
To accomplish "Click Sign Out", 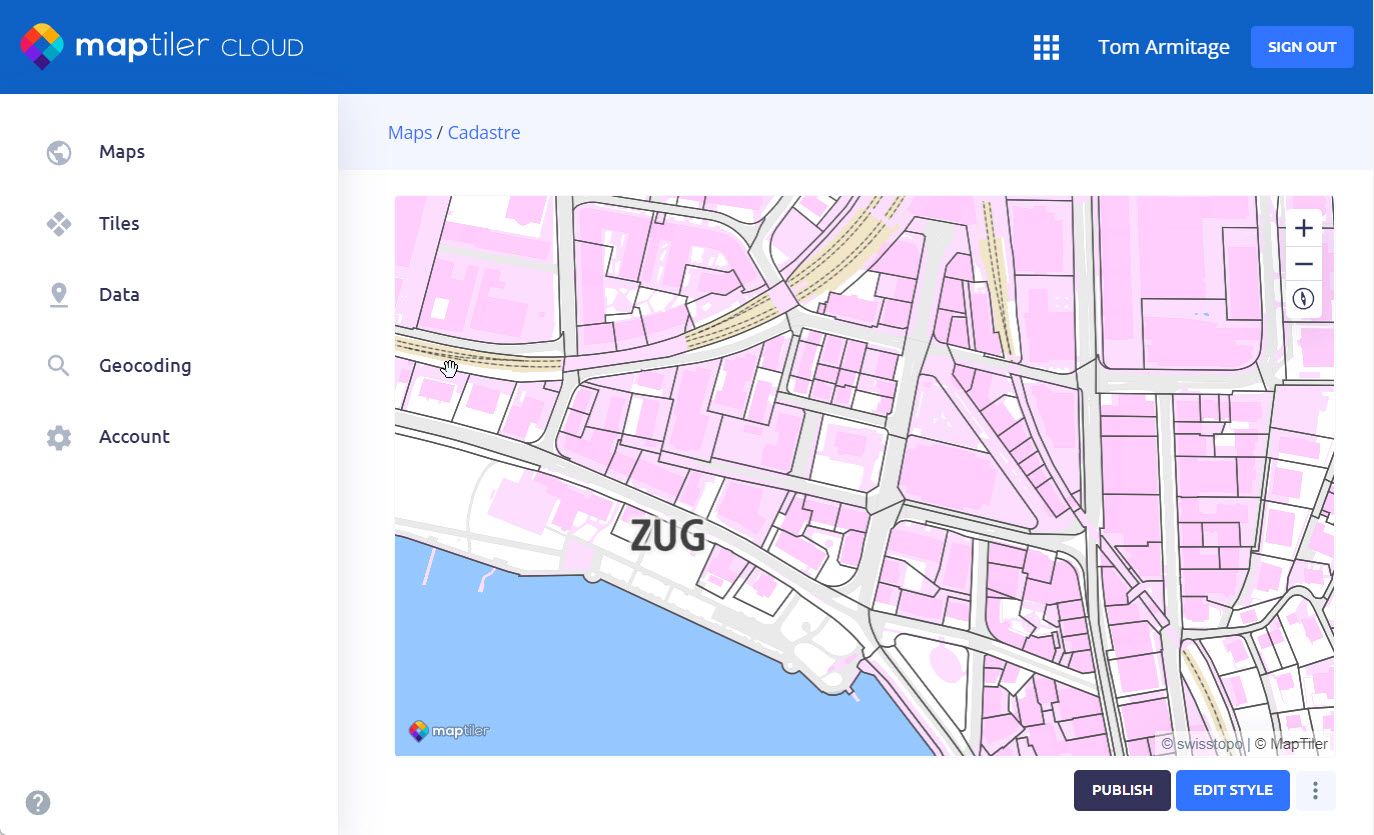I will click(x=1301, y=46).
